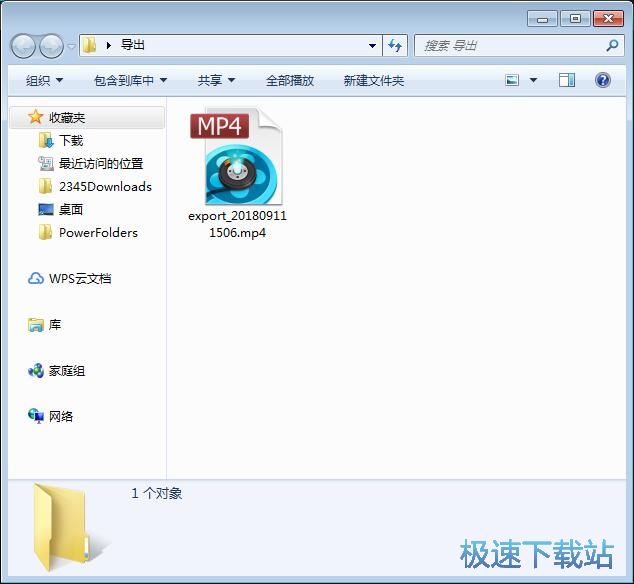Create a folder with 新建文件夹
The height and width of the screenshot is (584, 634).
click(x=374, y=80)
